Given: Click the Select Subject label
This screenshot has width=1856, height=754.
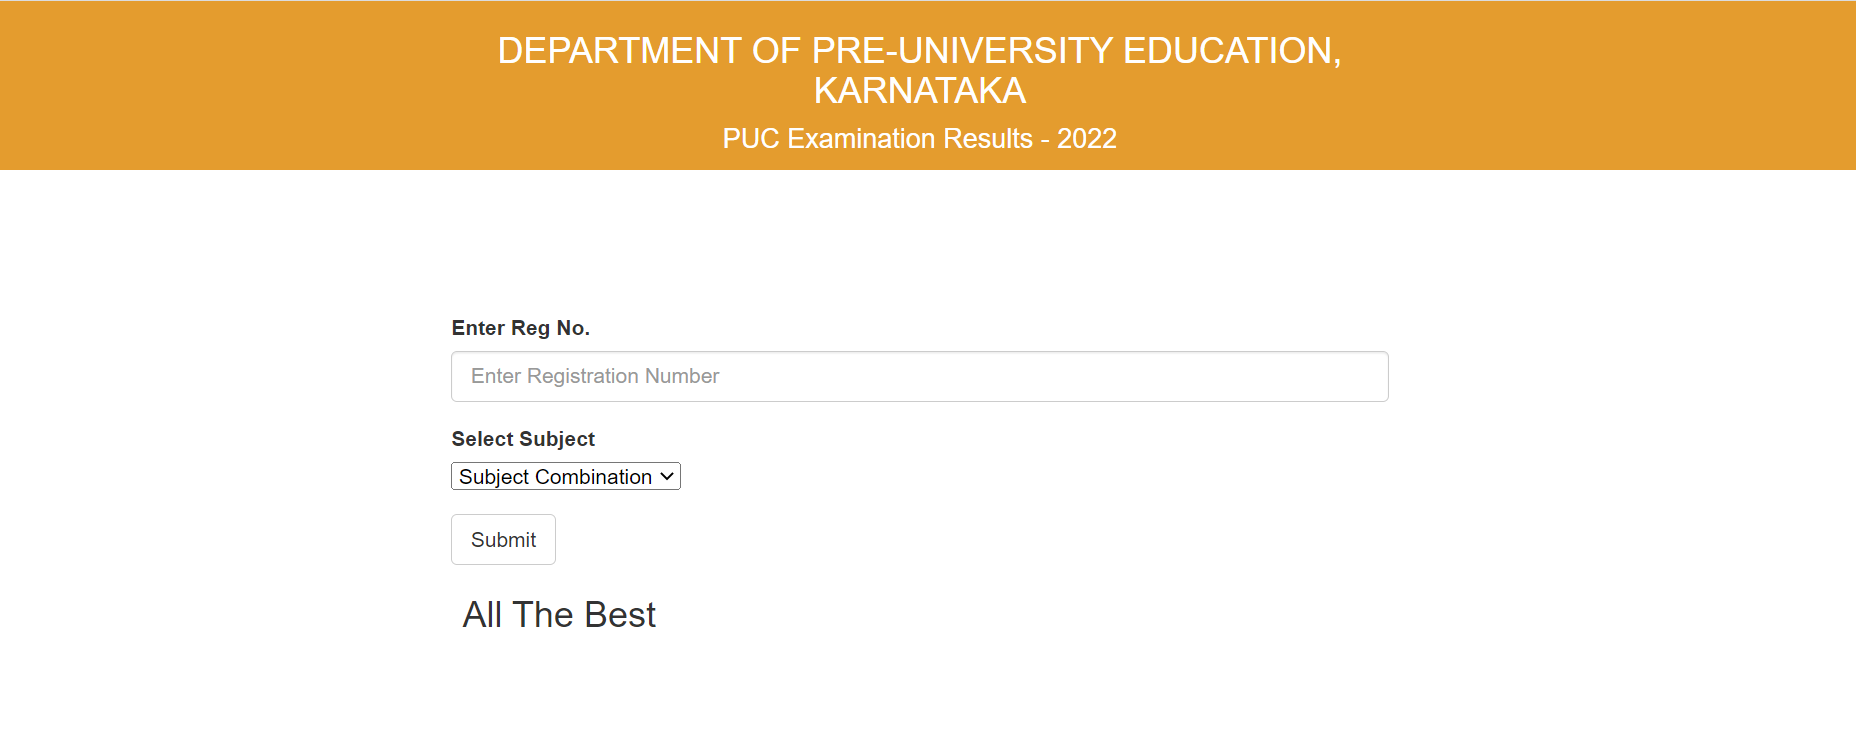Looking at the screenshot, I should click(x=522, y=438).
